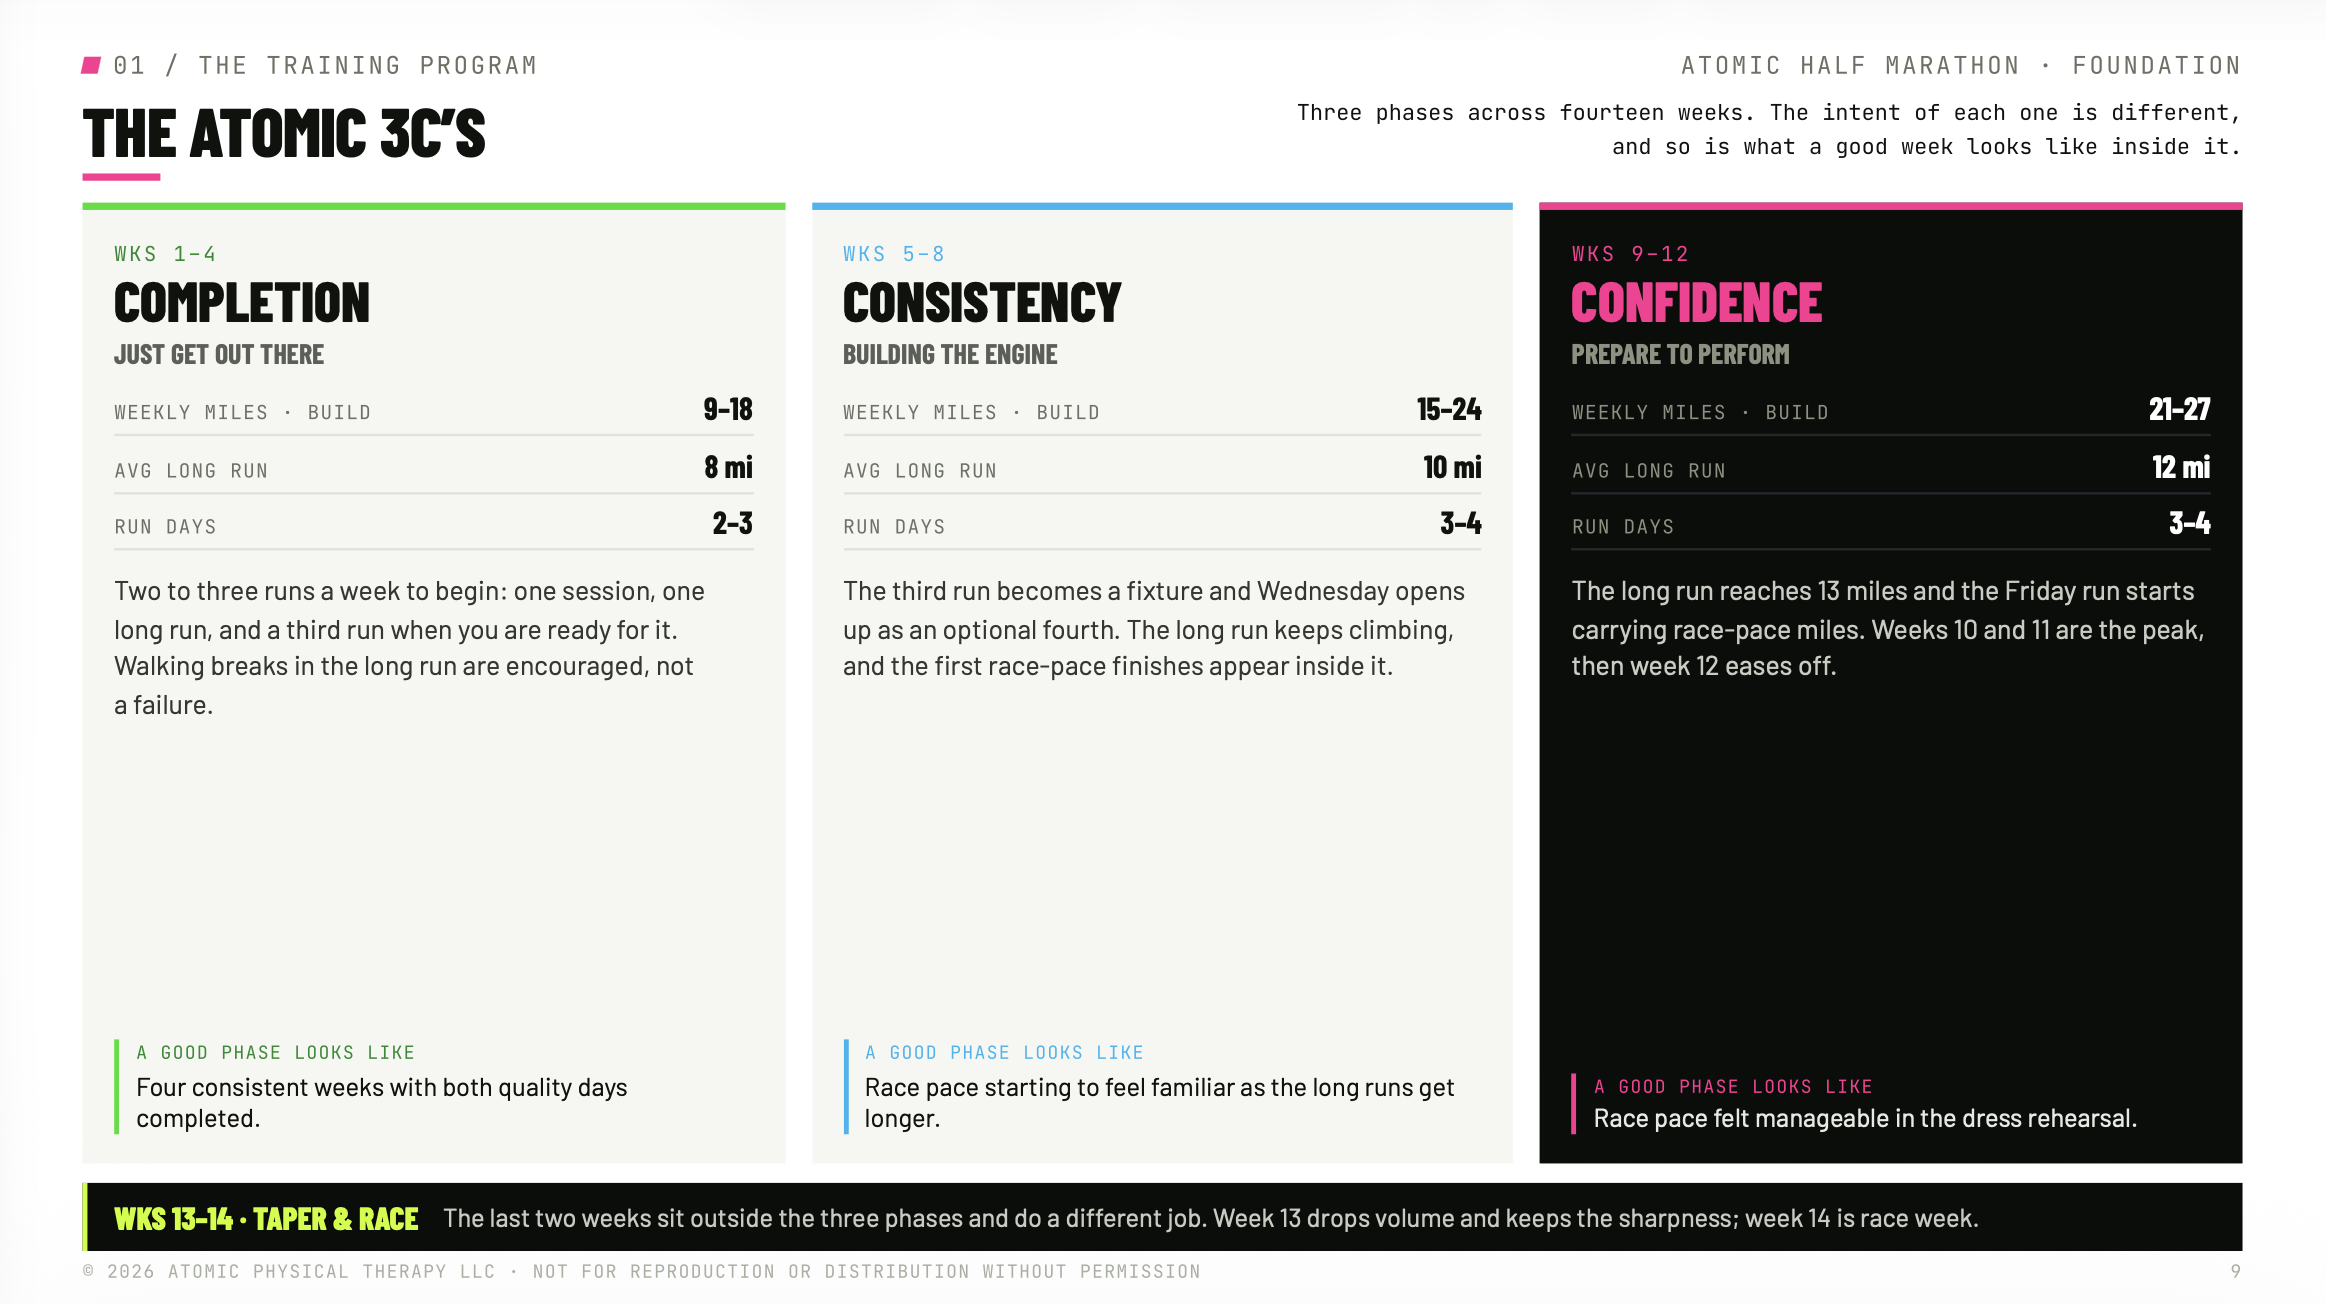
Task: Select the '01 / THE TRAINING PROGRAM' section label
Action: coord(325,66)
